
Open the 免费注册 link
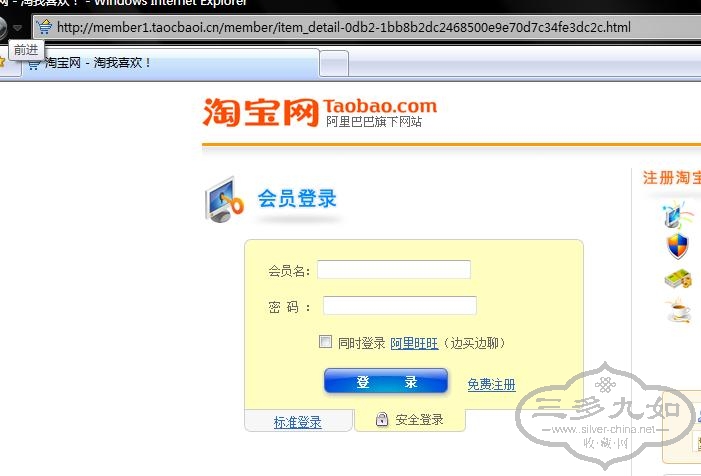click(x=491, y=384)
